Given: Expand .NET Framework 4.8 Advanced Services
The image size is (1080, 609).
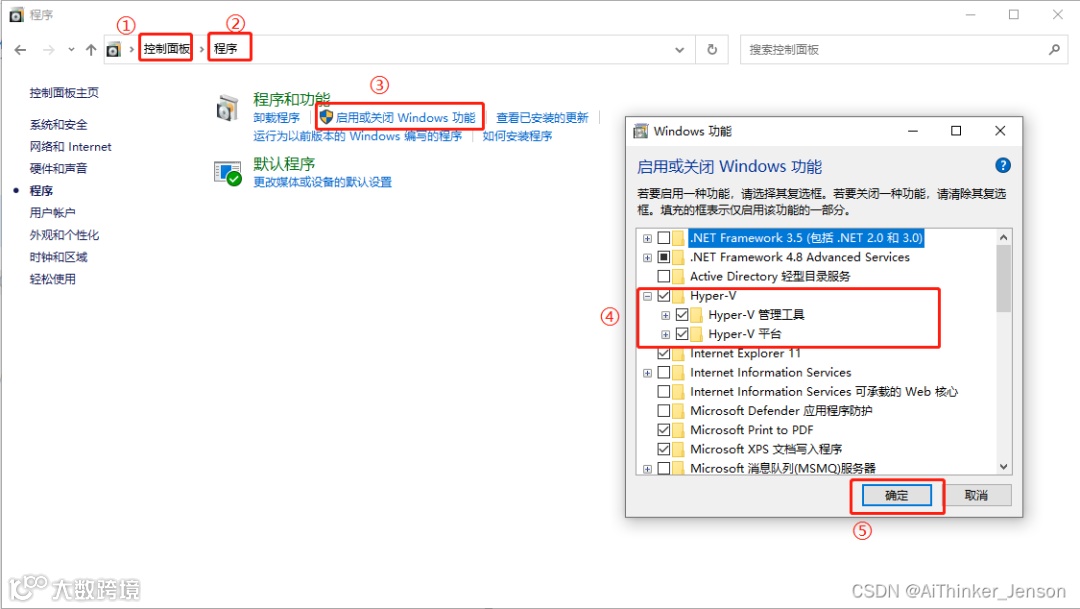Looking at the screenshot, I should click(647, 258).
